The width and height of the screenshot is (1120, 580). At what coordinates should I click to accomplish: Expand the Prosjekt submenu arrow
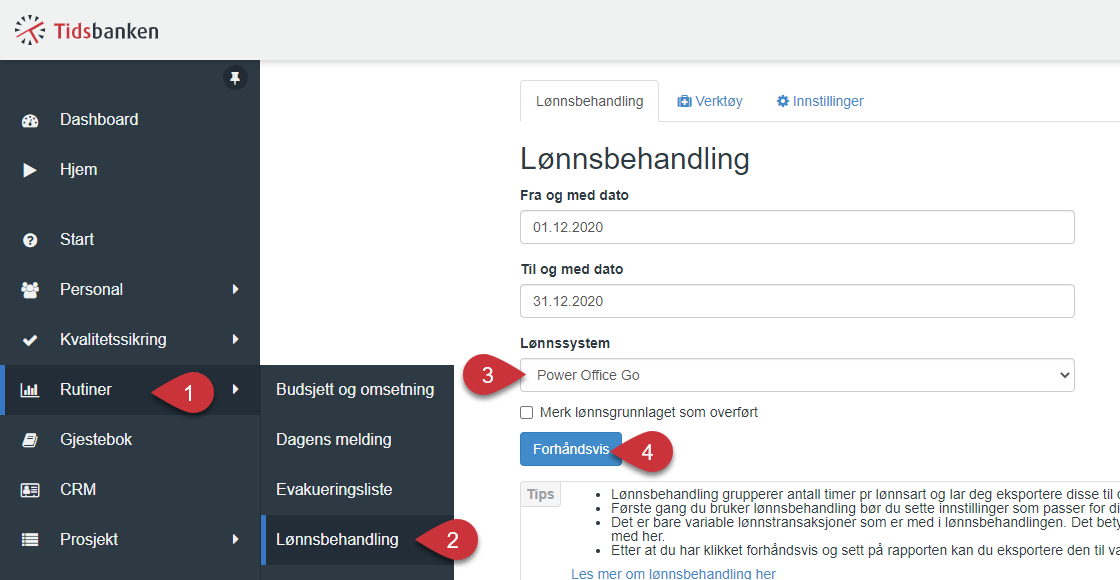click(x=236, y=539)
